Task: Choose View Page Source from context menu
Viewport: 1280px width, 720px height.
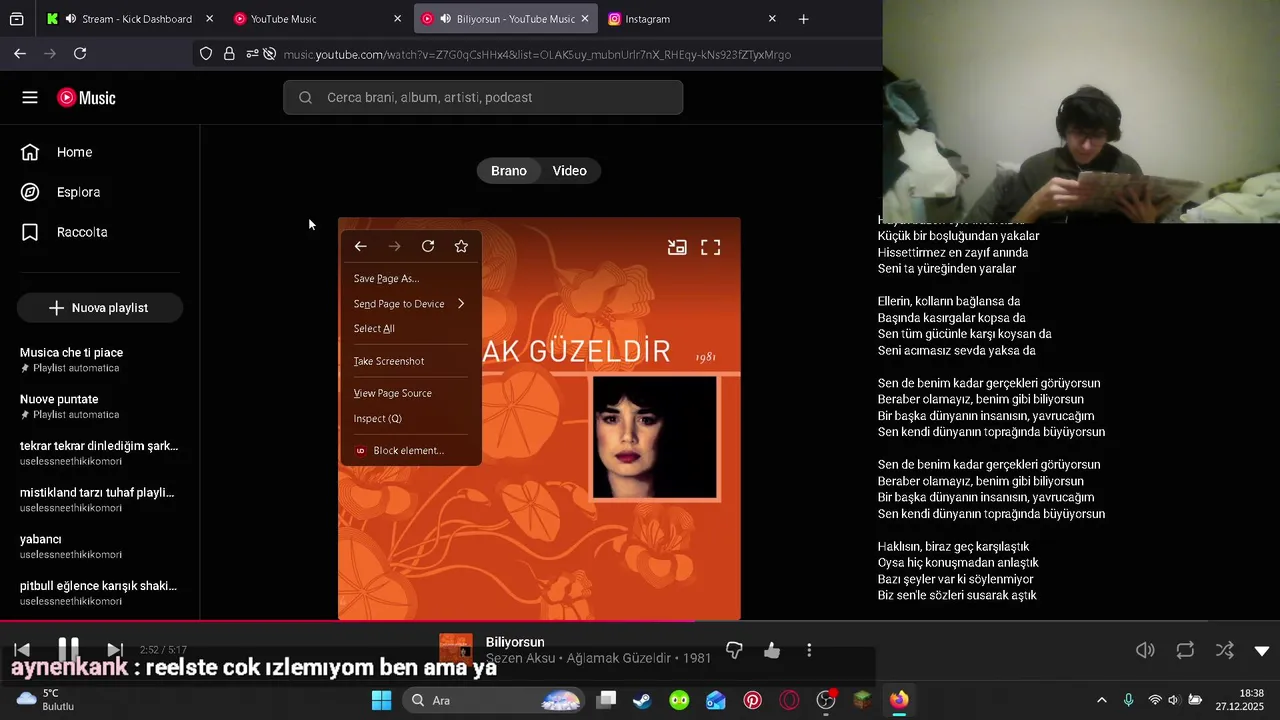Action: pos(410,393)
